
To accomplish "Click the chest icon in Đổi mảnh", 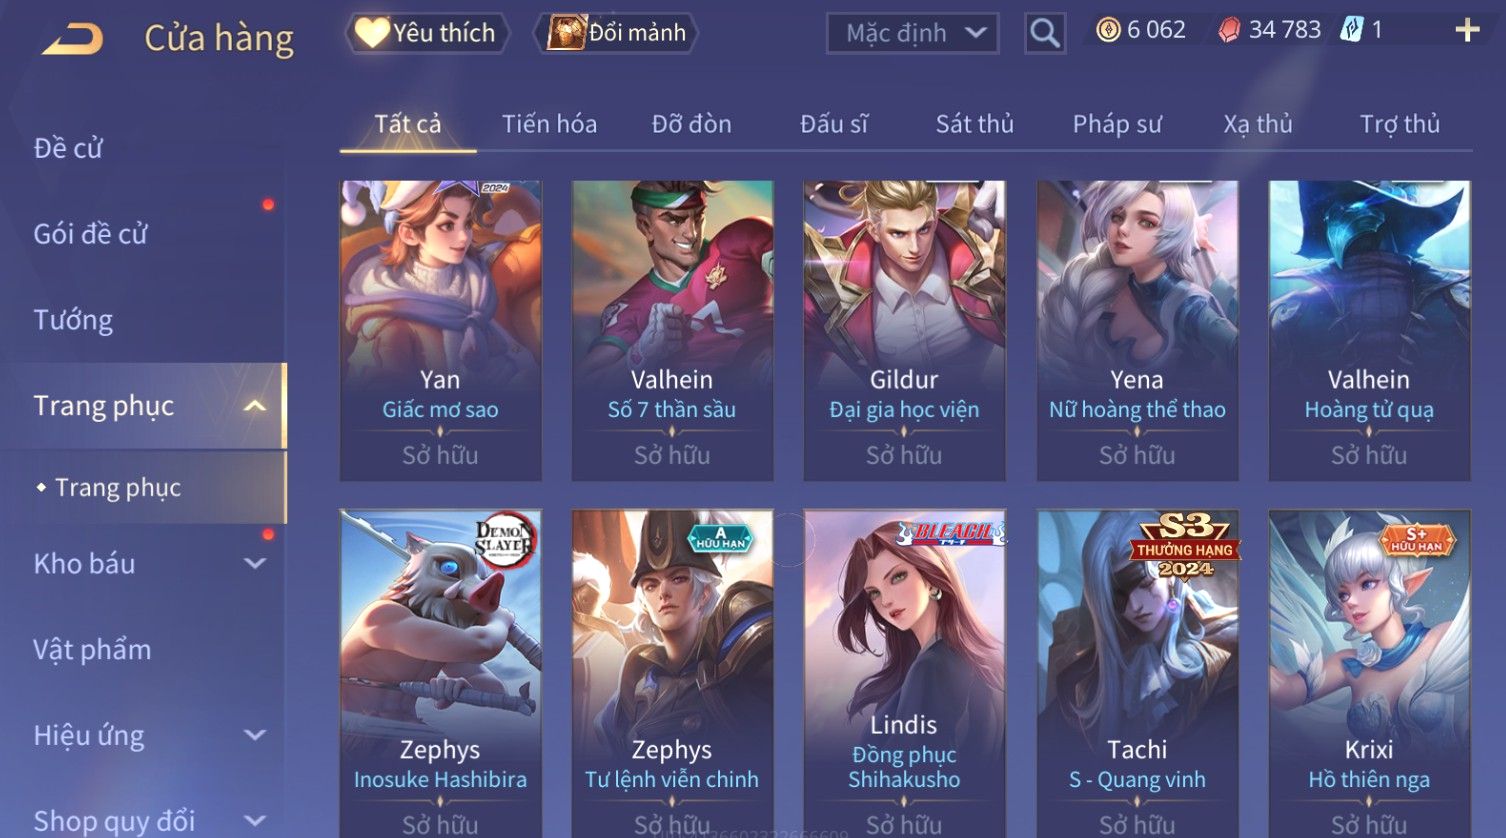I will (566, 33).
